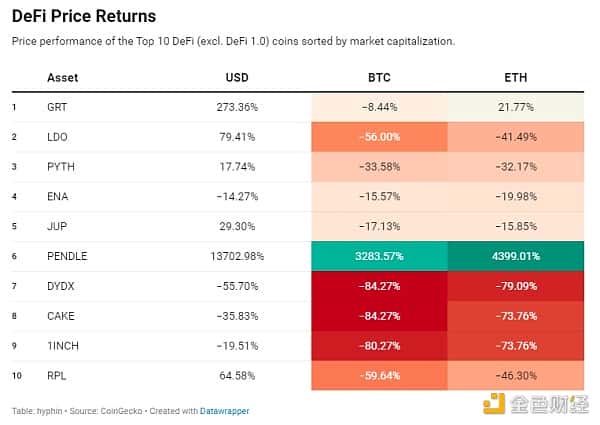Image resolution: width=600 pixels, height=425 pixels.
Task: Click the RPL −46.30% ETH cell
Action: 516,376
